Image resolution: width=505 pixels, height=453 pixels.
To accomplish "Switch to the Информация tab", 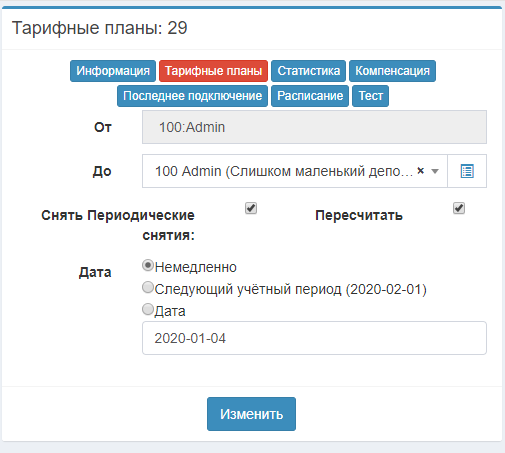I will click(113, 71).
